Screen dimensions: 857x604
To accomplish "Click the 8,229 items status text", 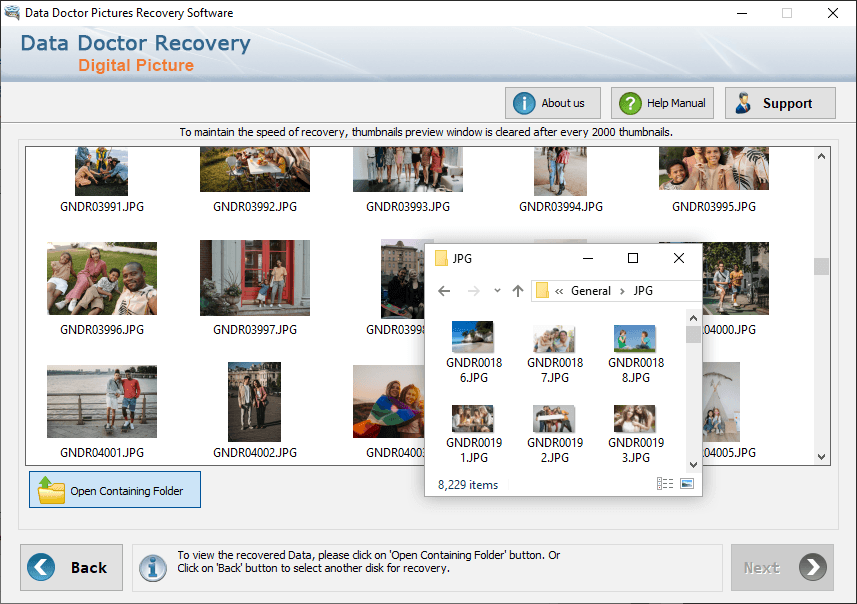I will pyautogui.click(x=468, y=485).
